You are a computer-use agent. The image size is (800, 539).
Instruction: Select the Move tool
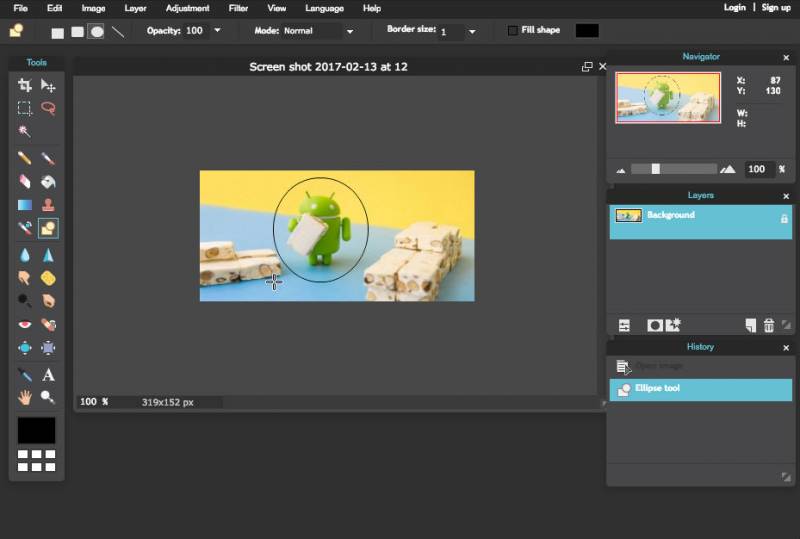point(48,85)
